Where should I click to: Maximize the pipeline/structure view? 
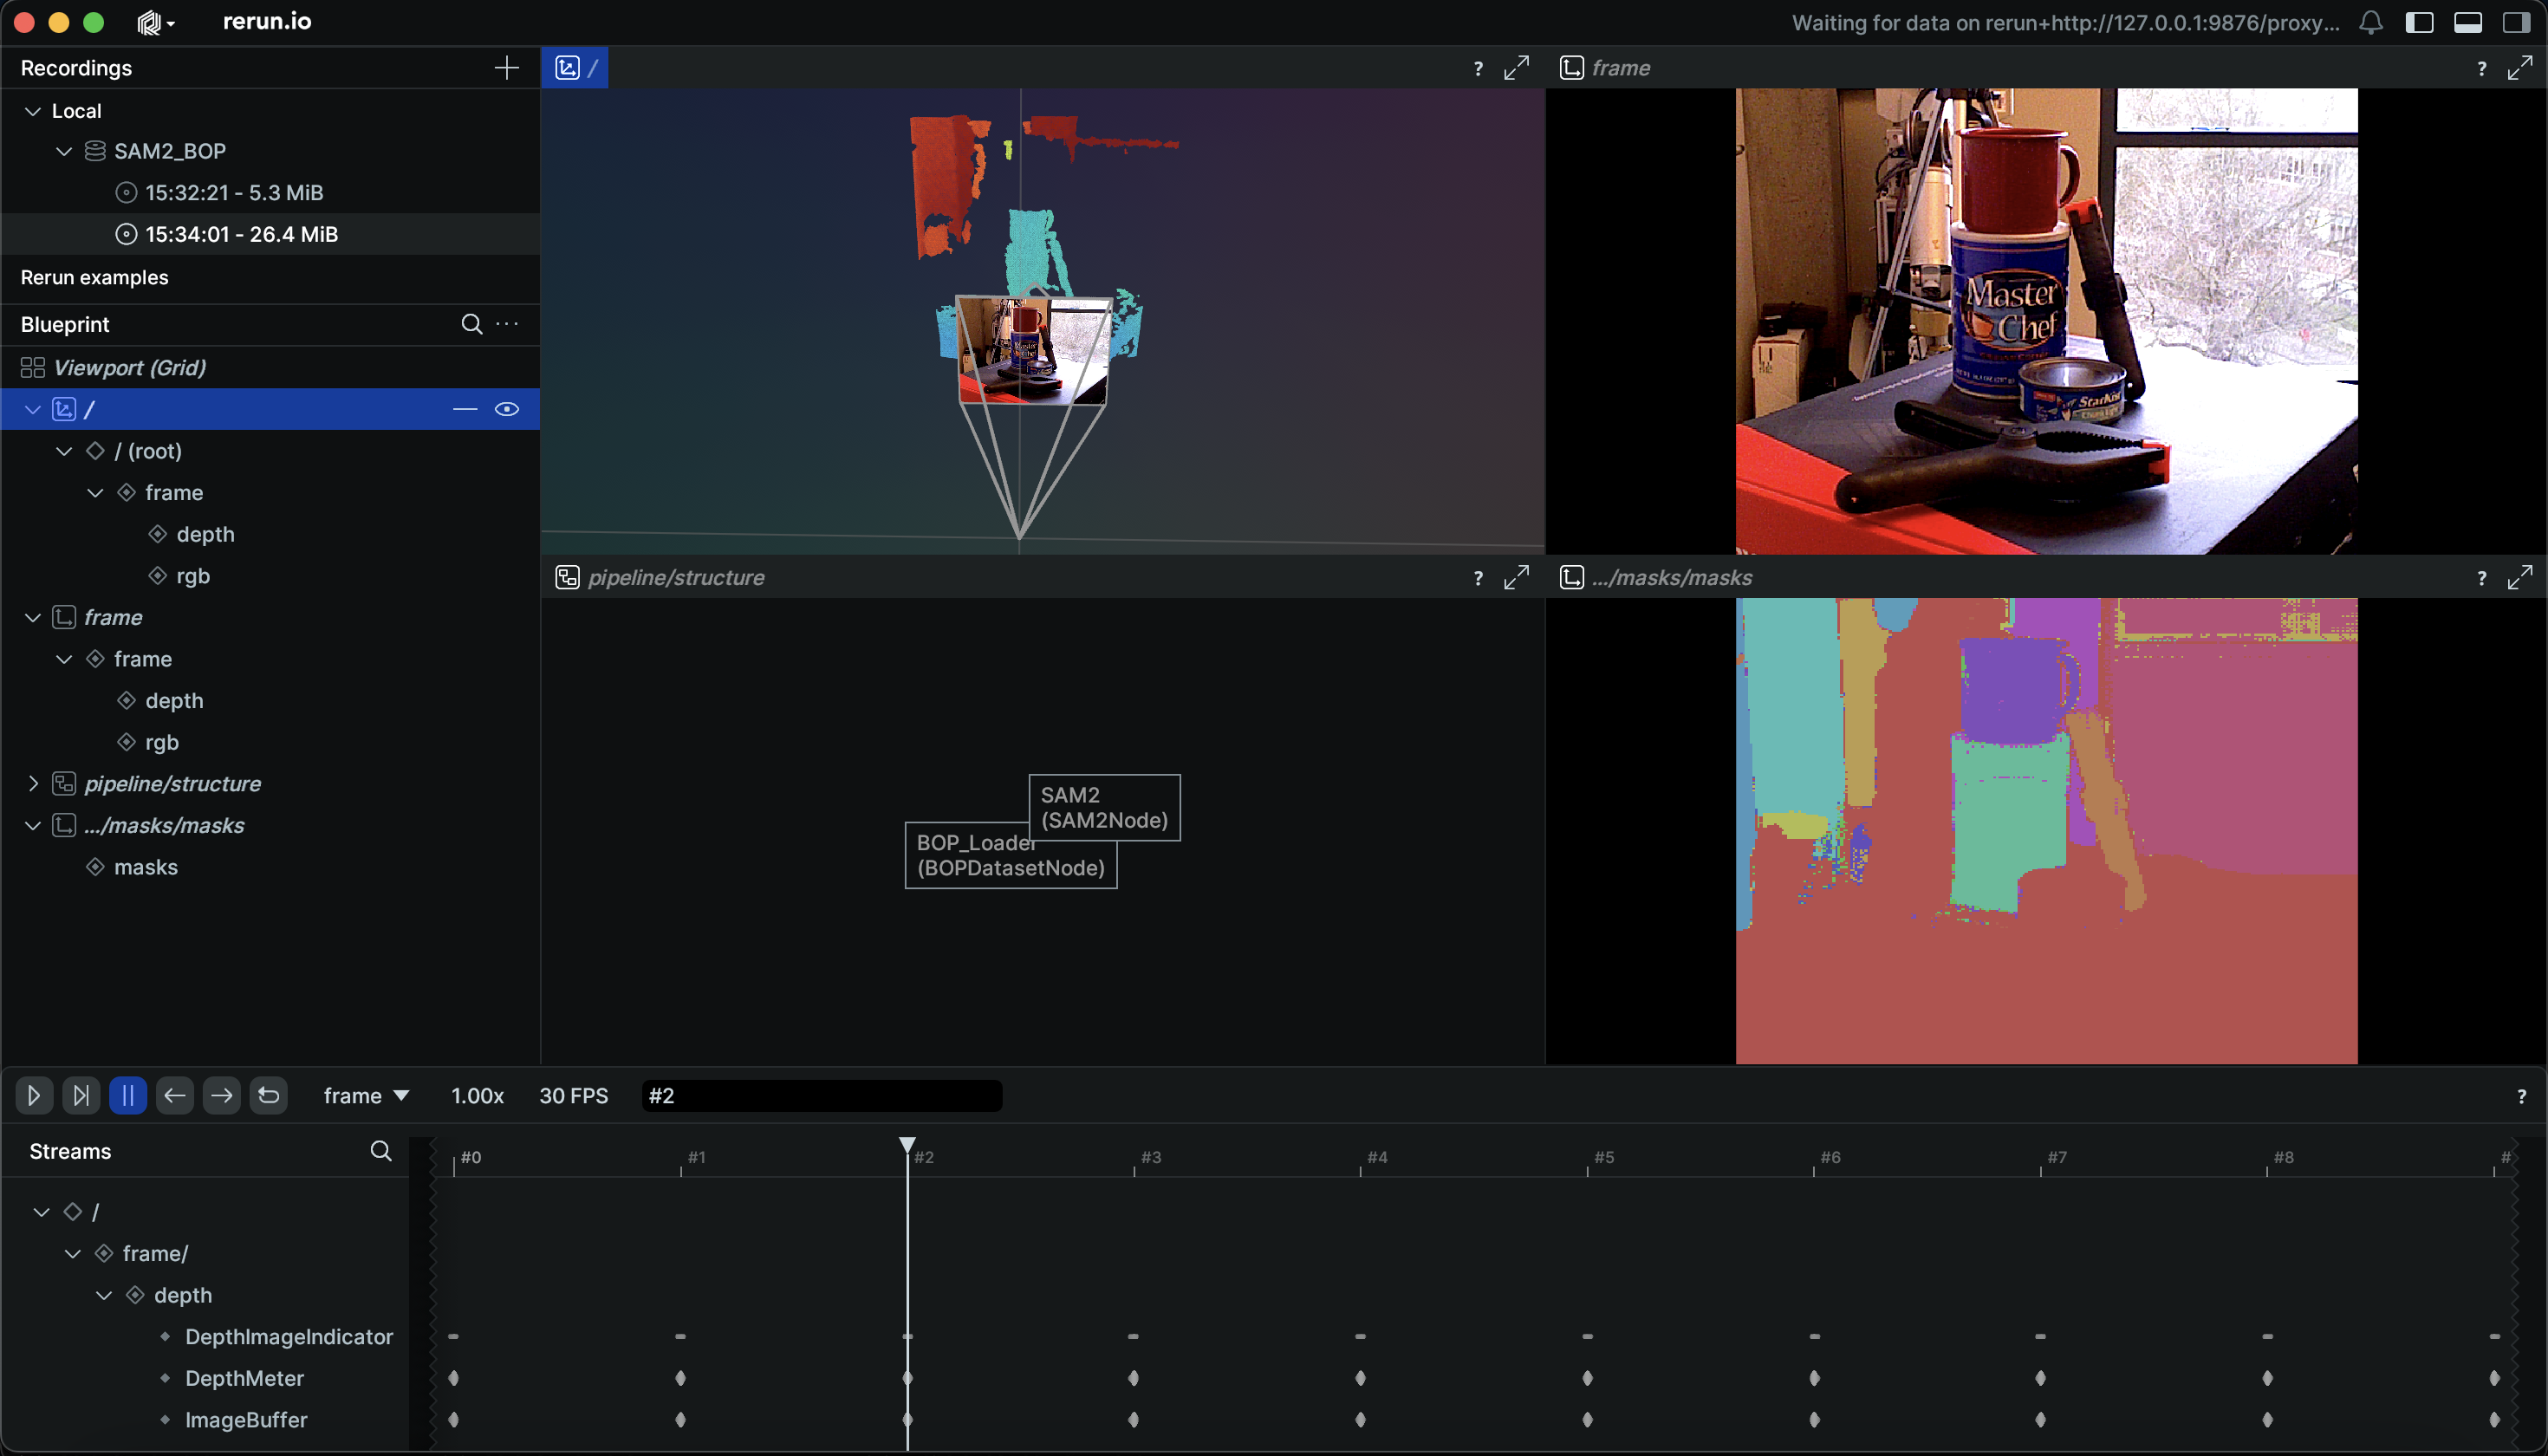(x=1516, y=578)
